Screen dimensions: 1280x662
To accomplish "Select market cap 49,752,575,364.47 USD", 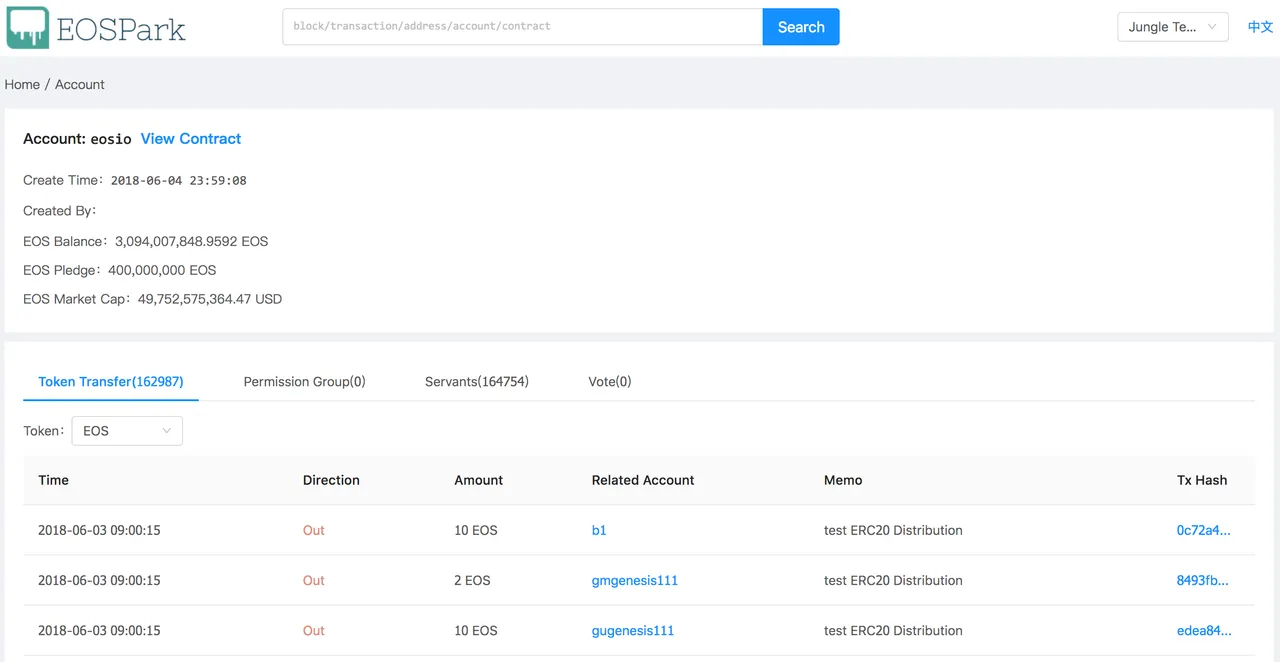I will click(x=210, y=299).
